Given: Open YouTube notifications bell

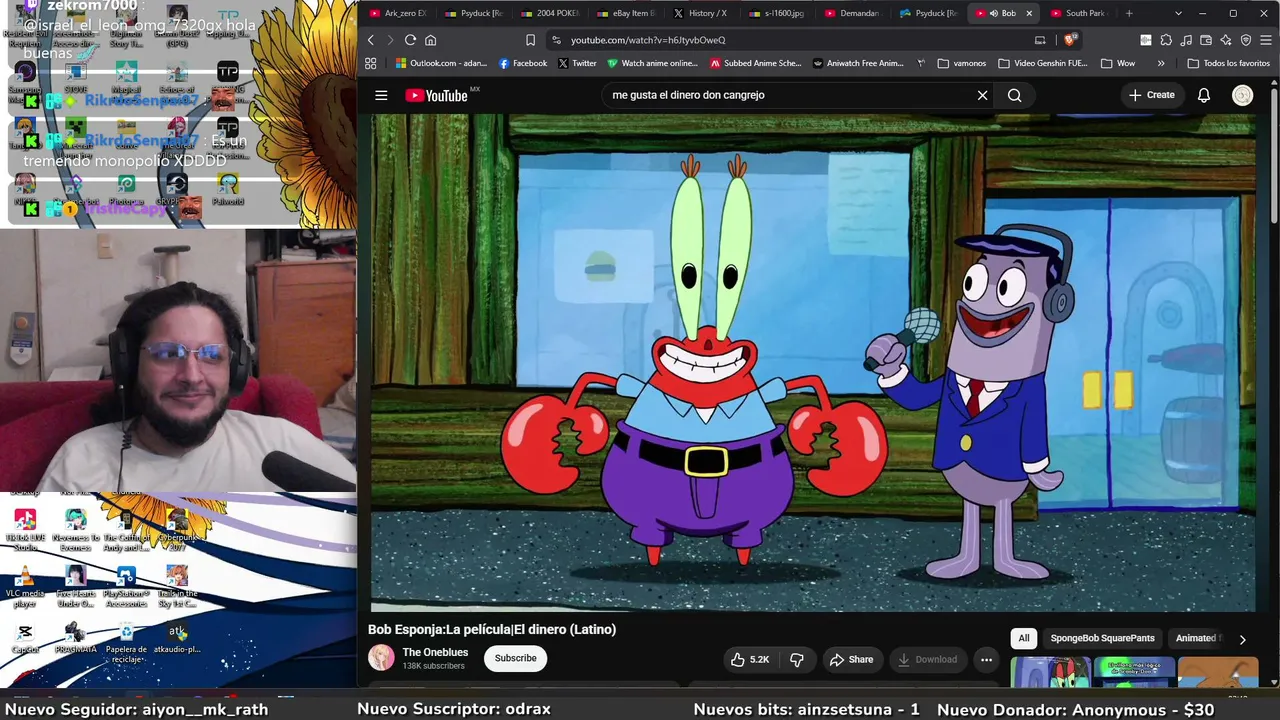Looking at the screenshot, I should (x=1204, y=95).
